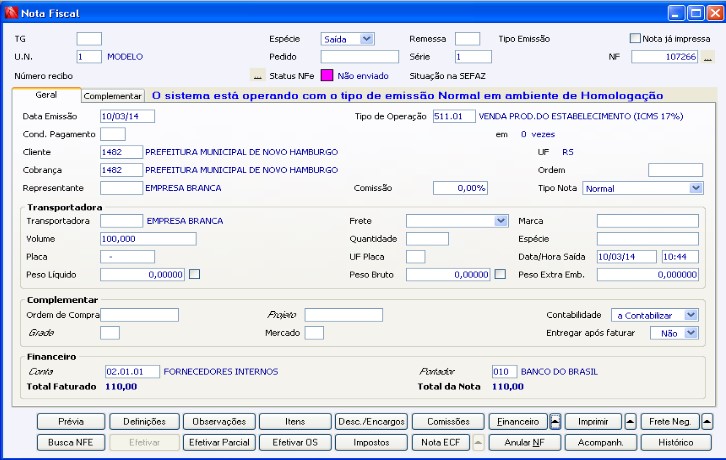Click the Nota Fiscal app icon in title bar
Image resolution: width=726 pixels, height=460 pixels.
11,13
